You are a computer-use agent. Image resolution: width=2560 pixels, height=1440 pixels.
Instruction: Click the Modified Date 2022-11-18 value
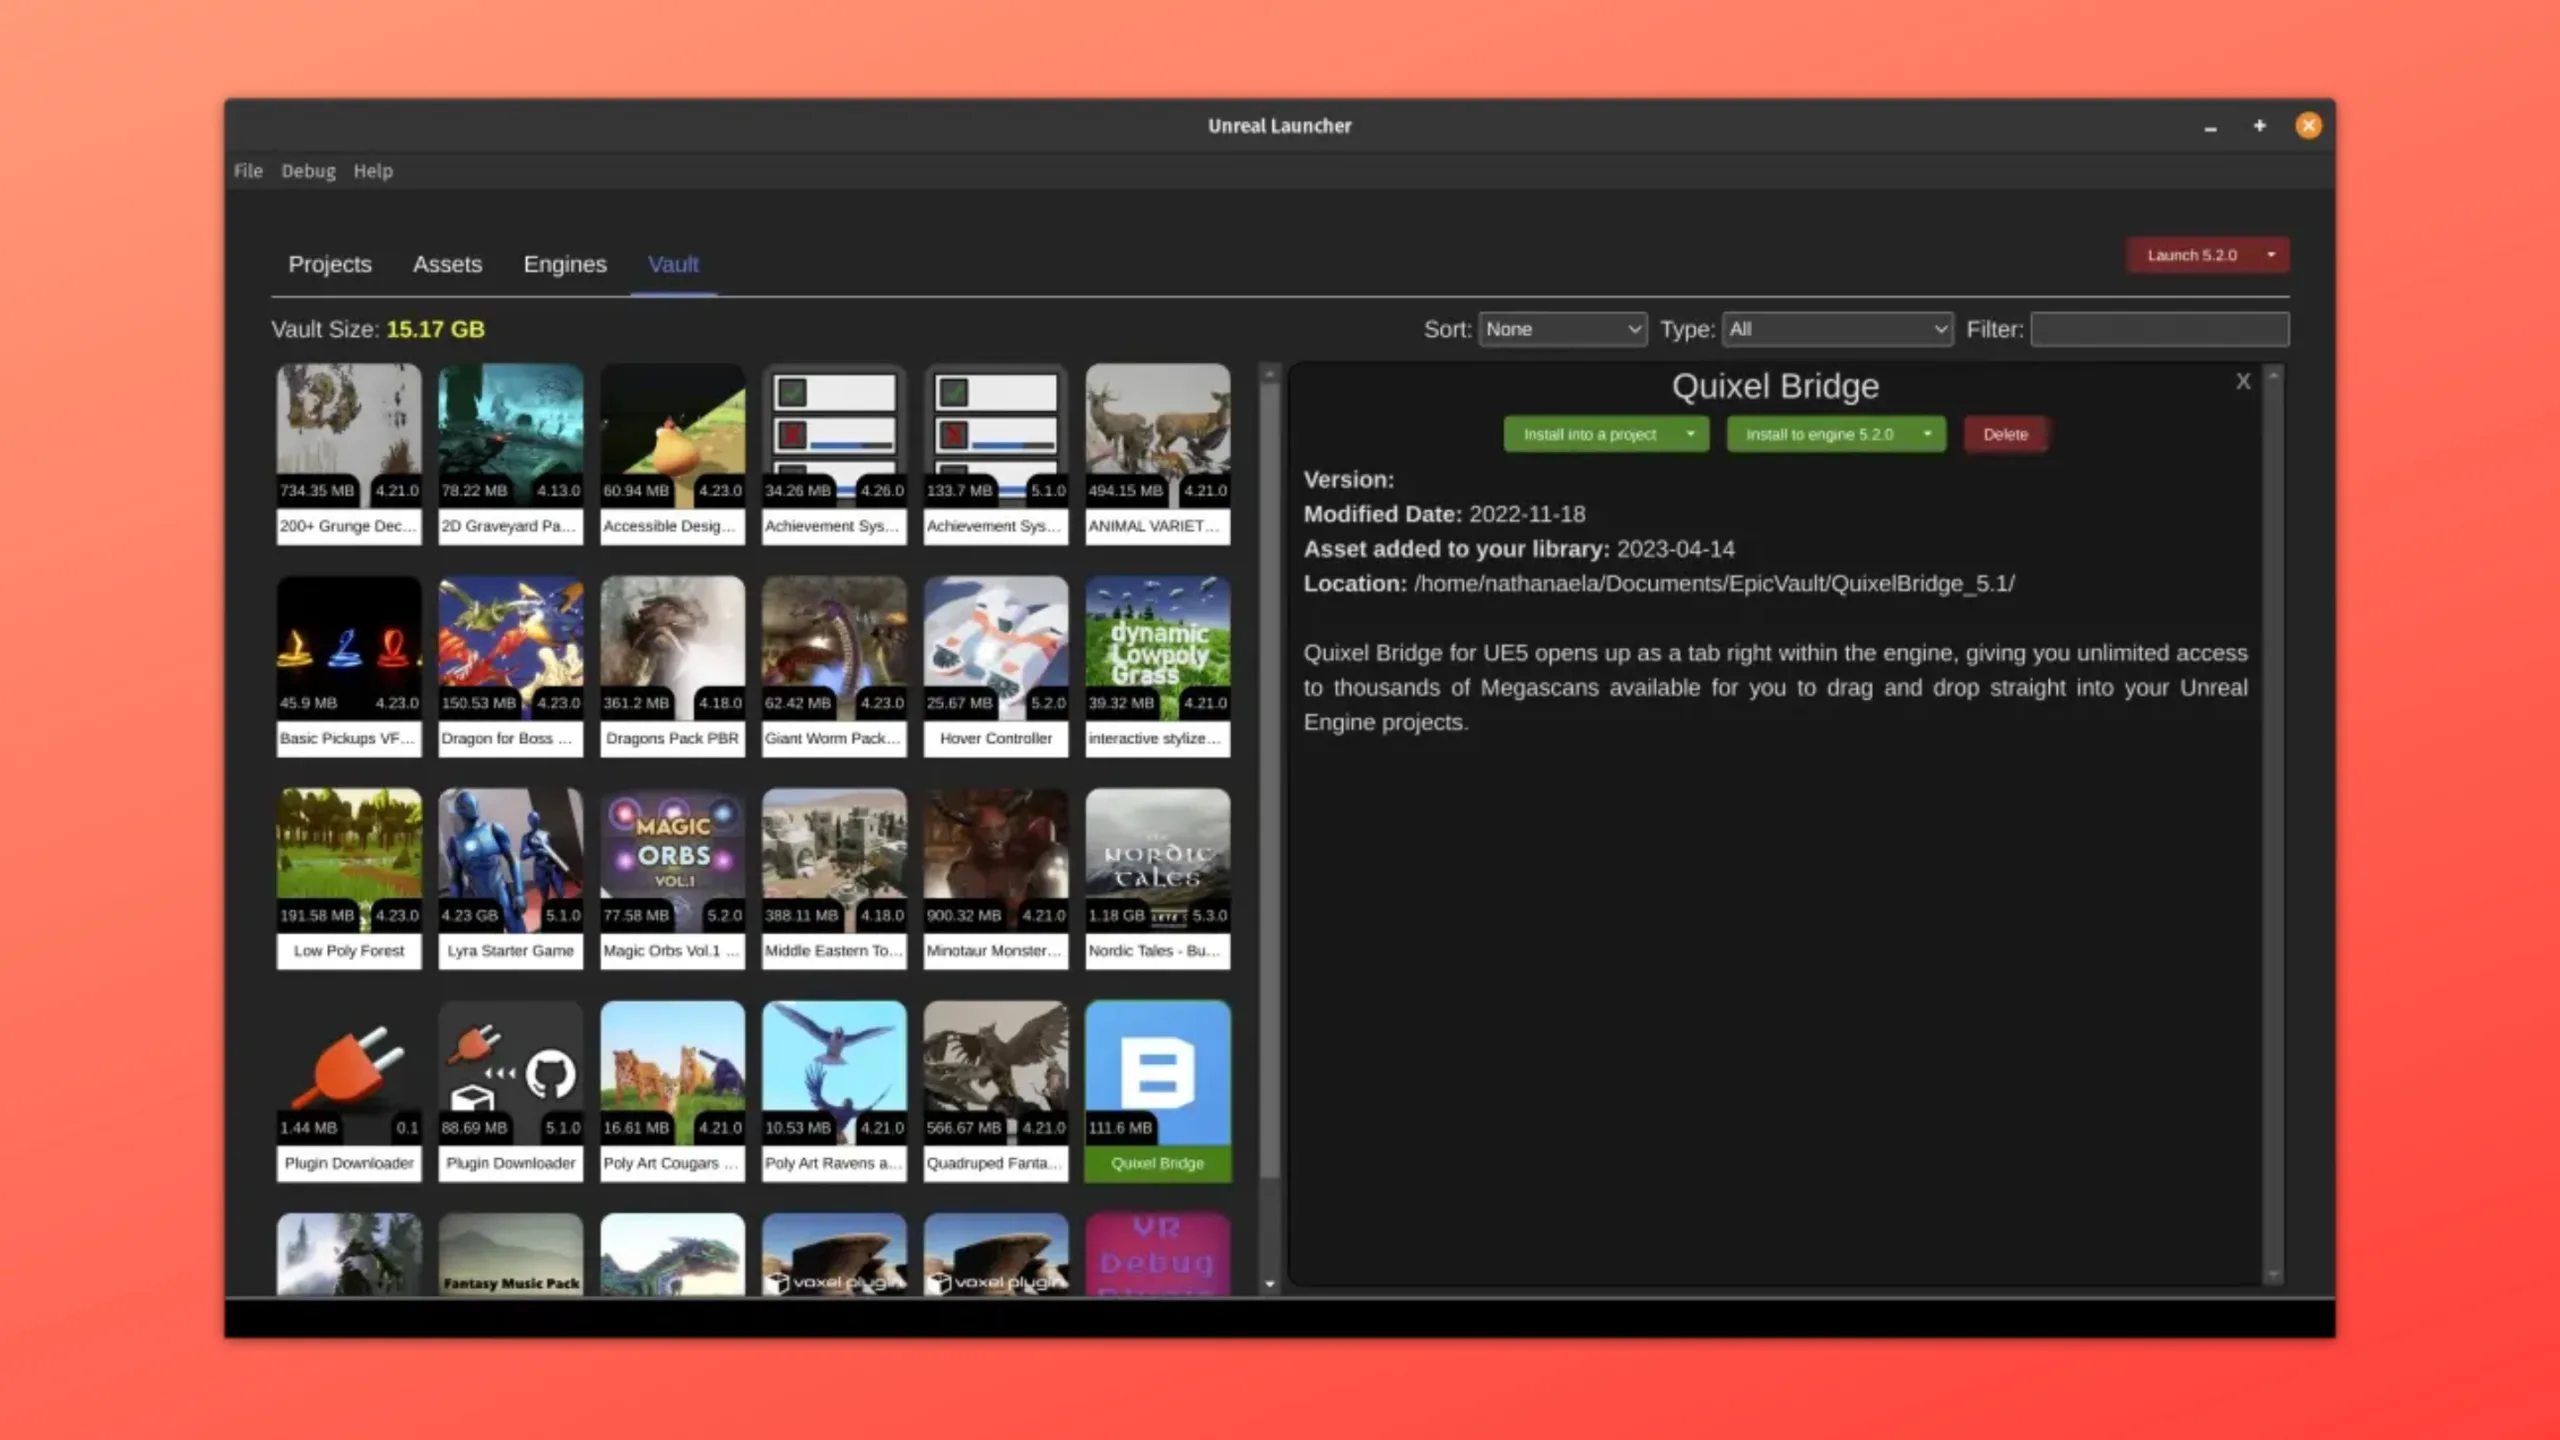[1527, 514]
